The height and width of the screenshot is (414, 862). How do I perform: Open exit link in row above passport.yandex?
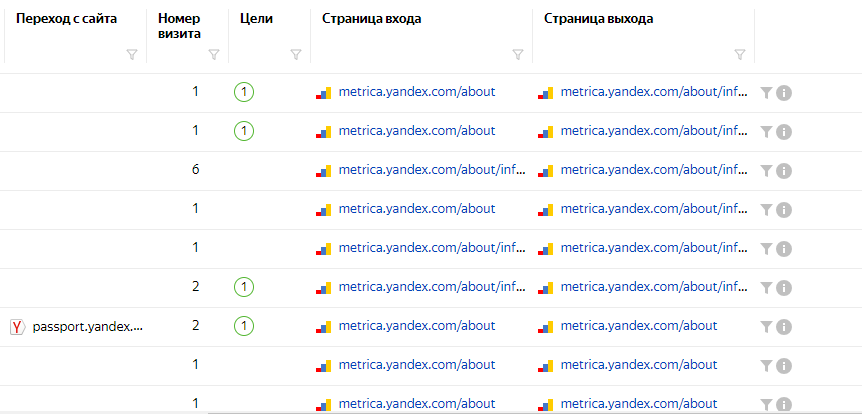(x=654, y=286)
